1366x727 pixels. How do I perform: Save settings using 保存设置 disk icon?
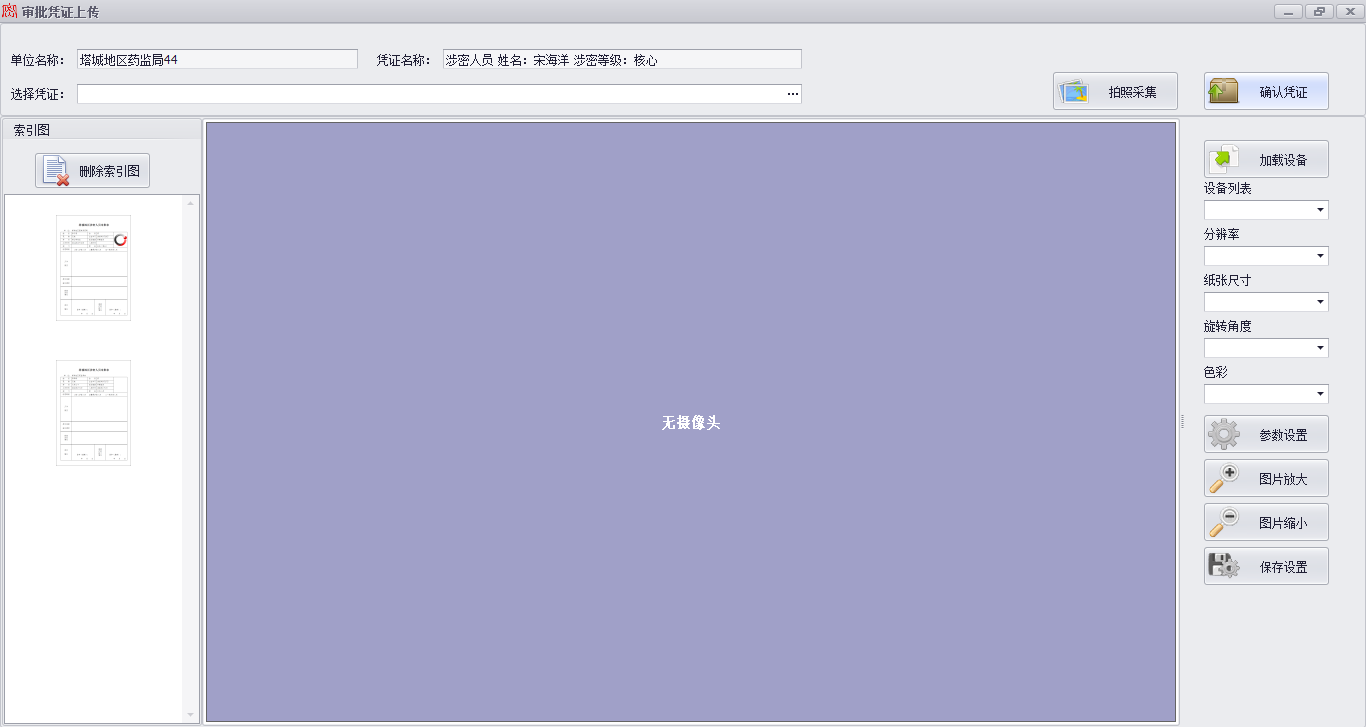click(1224, 567)
